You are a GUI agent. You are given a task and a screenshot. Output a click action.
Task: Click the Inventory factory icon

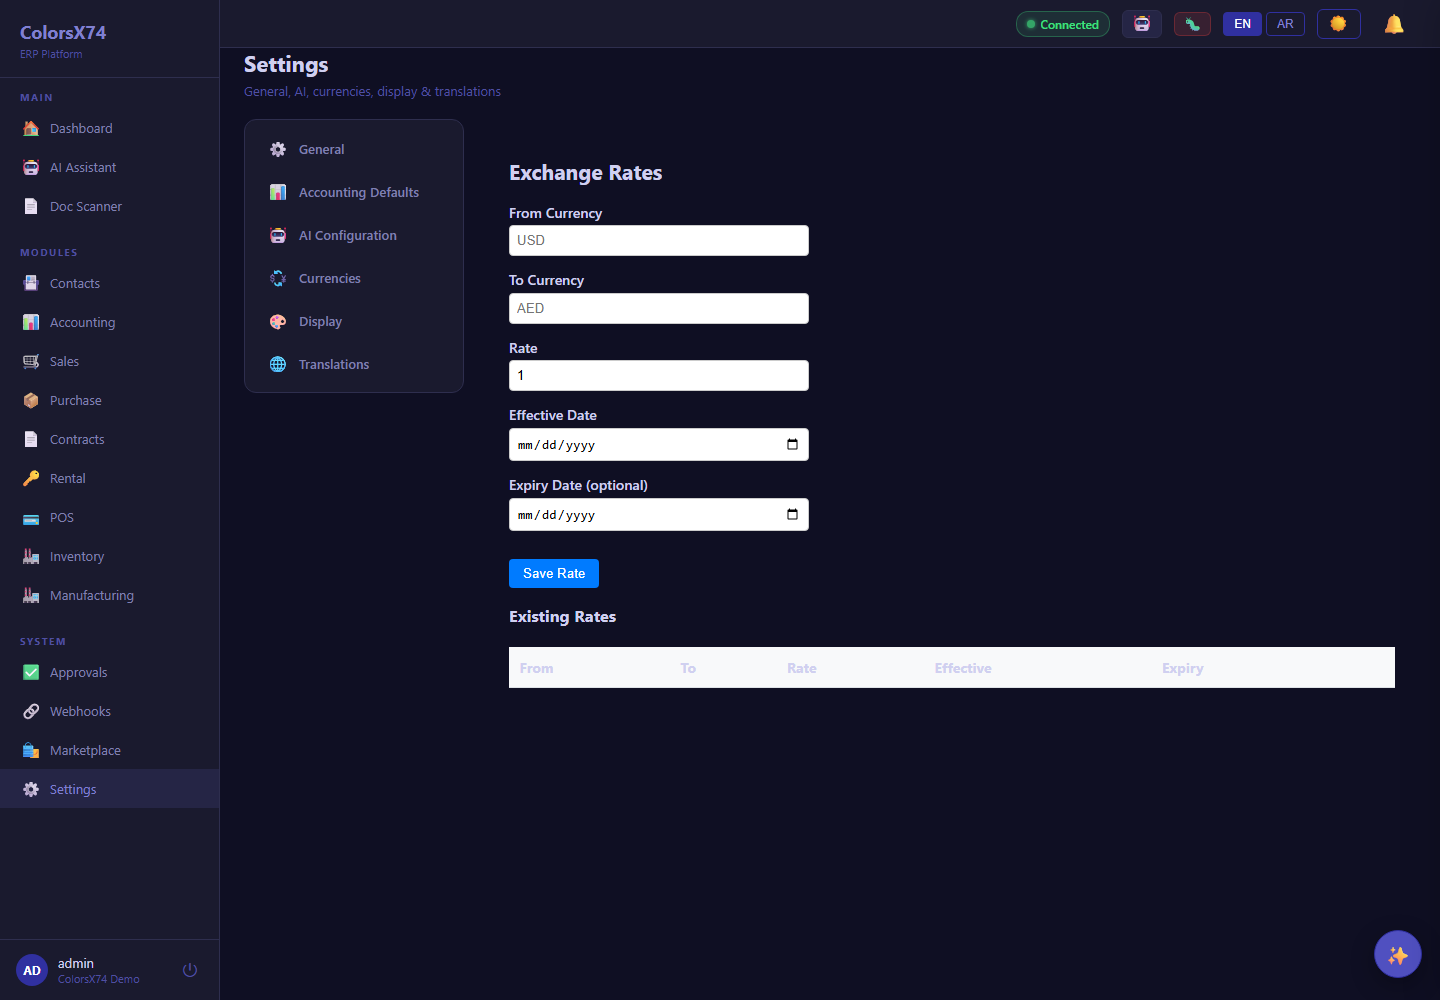click(31, 557)
